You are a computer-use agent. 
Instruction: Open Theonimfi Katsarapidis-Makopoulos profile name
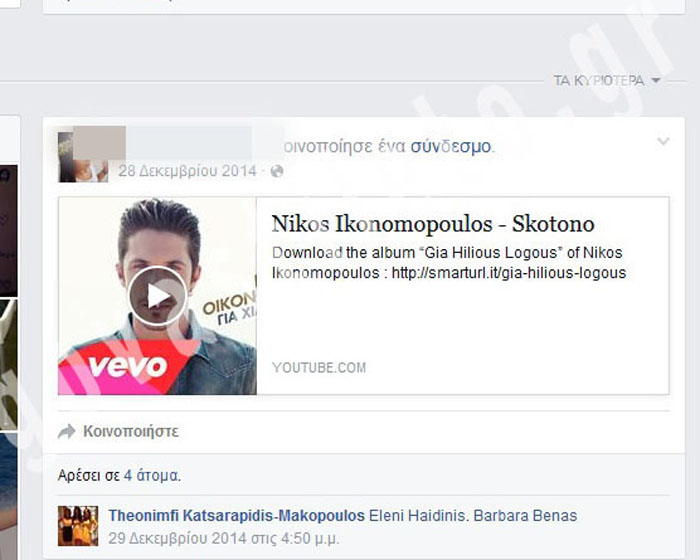click(236, 516)
